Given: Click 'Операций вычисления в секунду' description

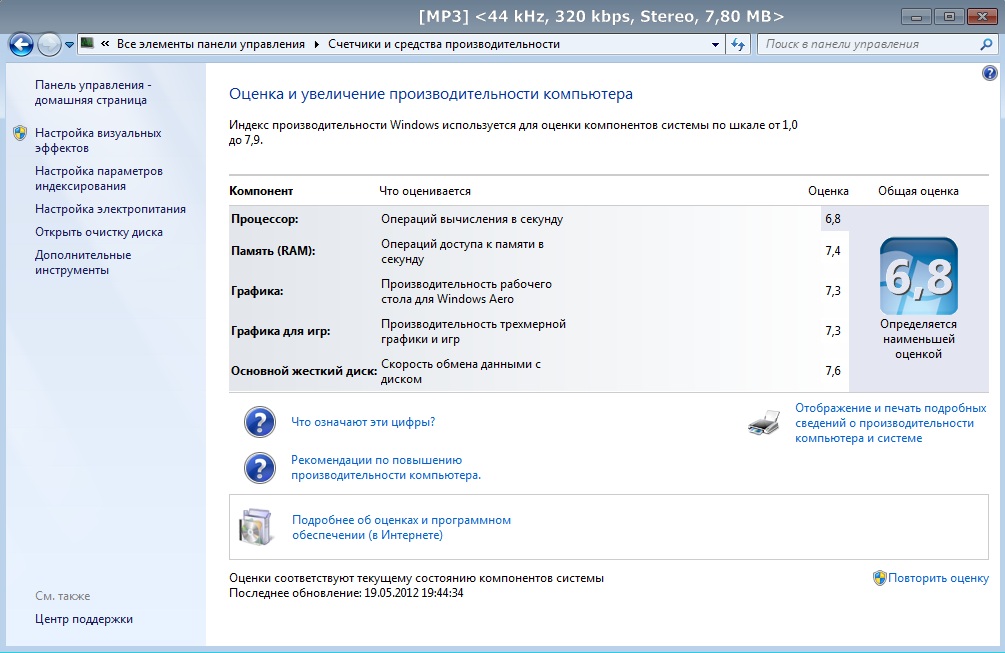Looking at the screenshot, I should [x=472, y=219].
